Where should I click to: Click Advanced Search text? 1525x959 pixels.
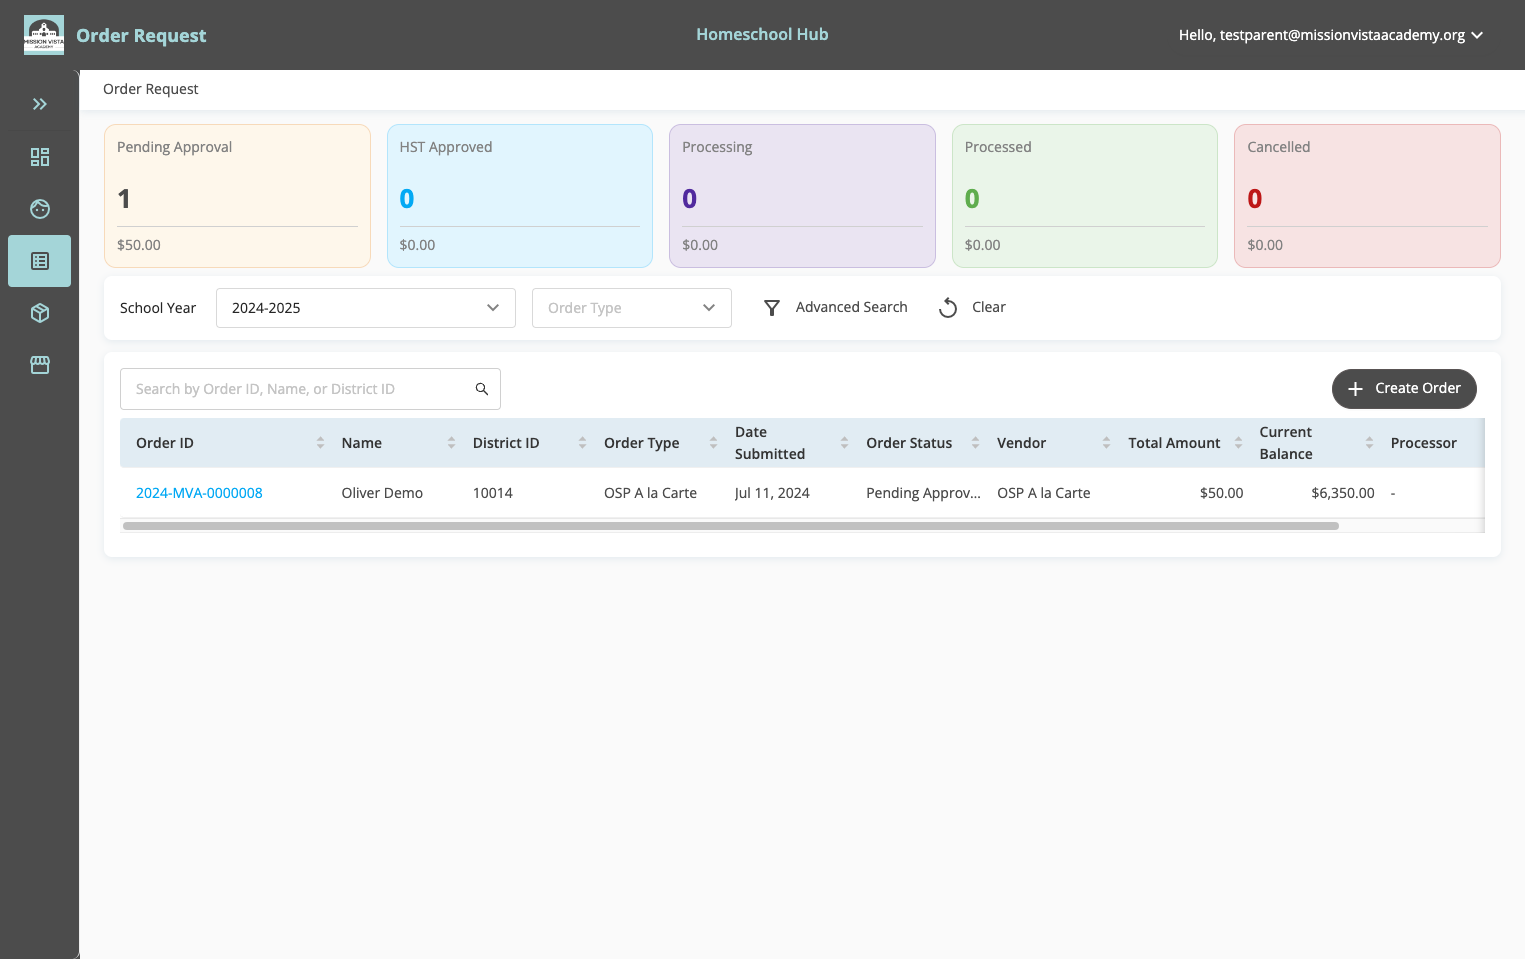[852, 307]
